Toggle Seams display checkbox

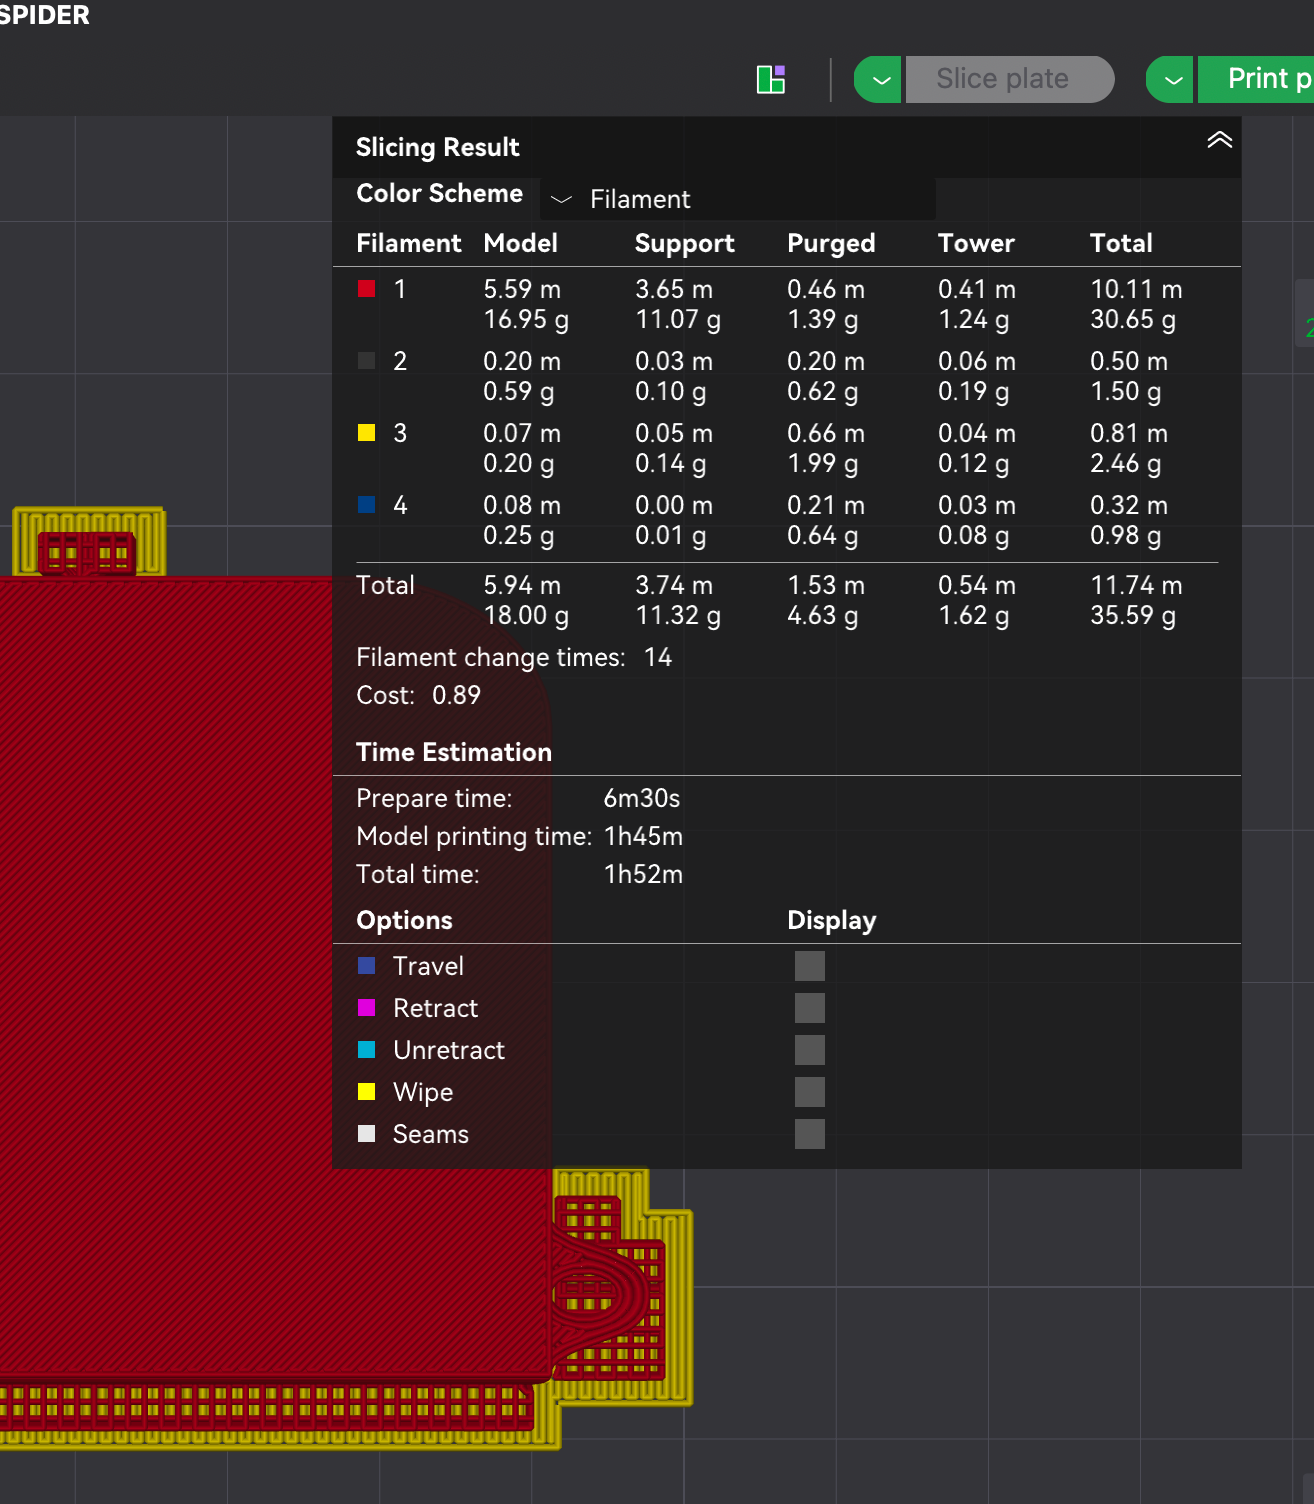[810, 1134]
